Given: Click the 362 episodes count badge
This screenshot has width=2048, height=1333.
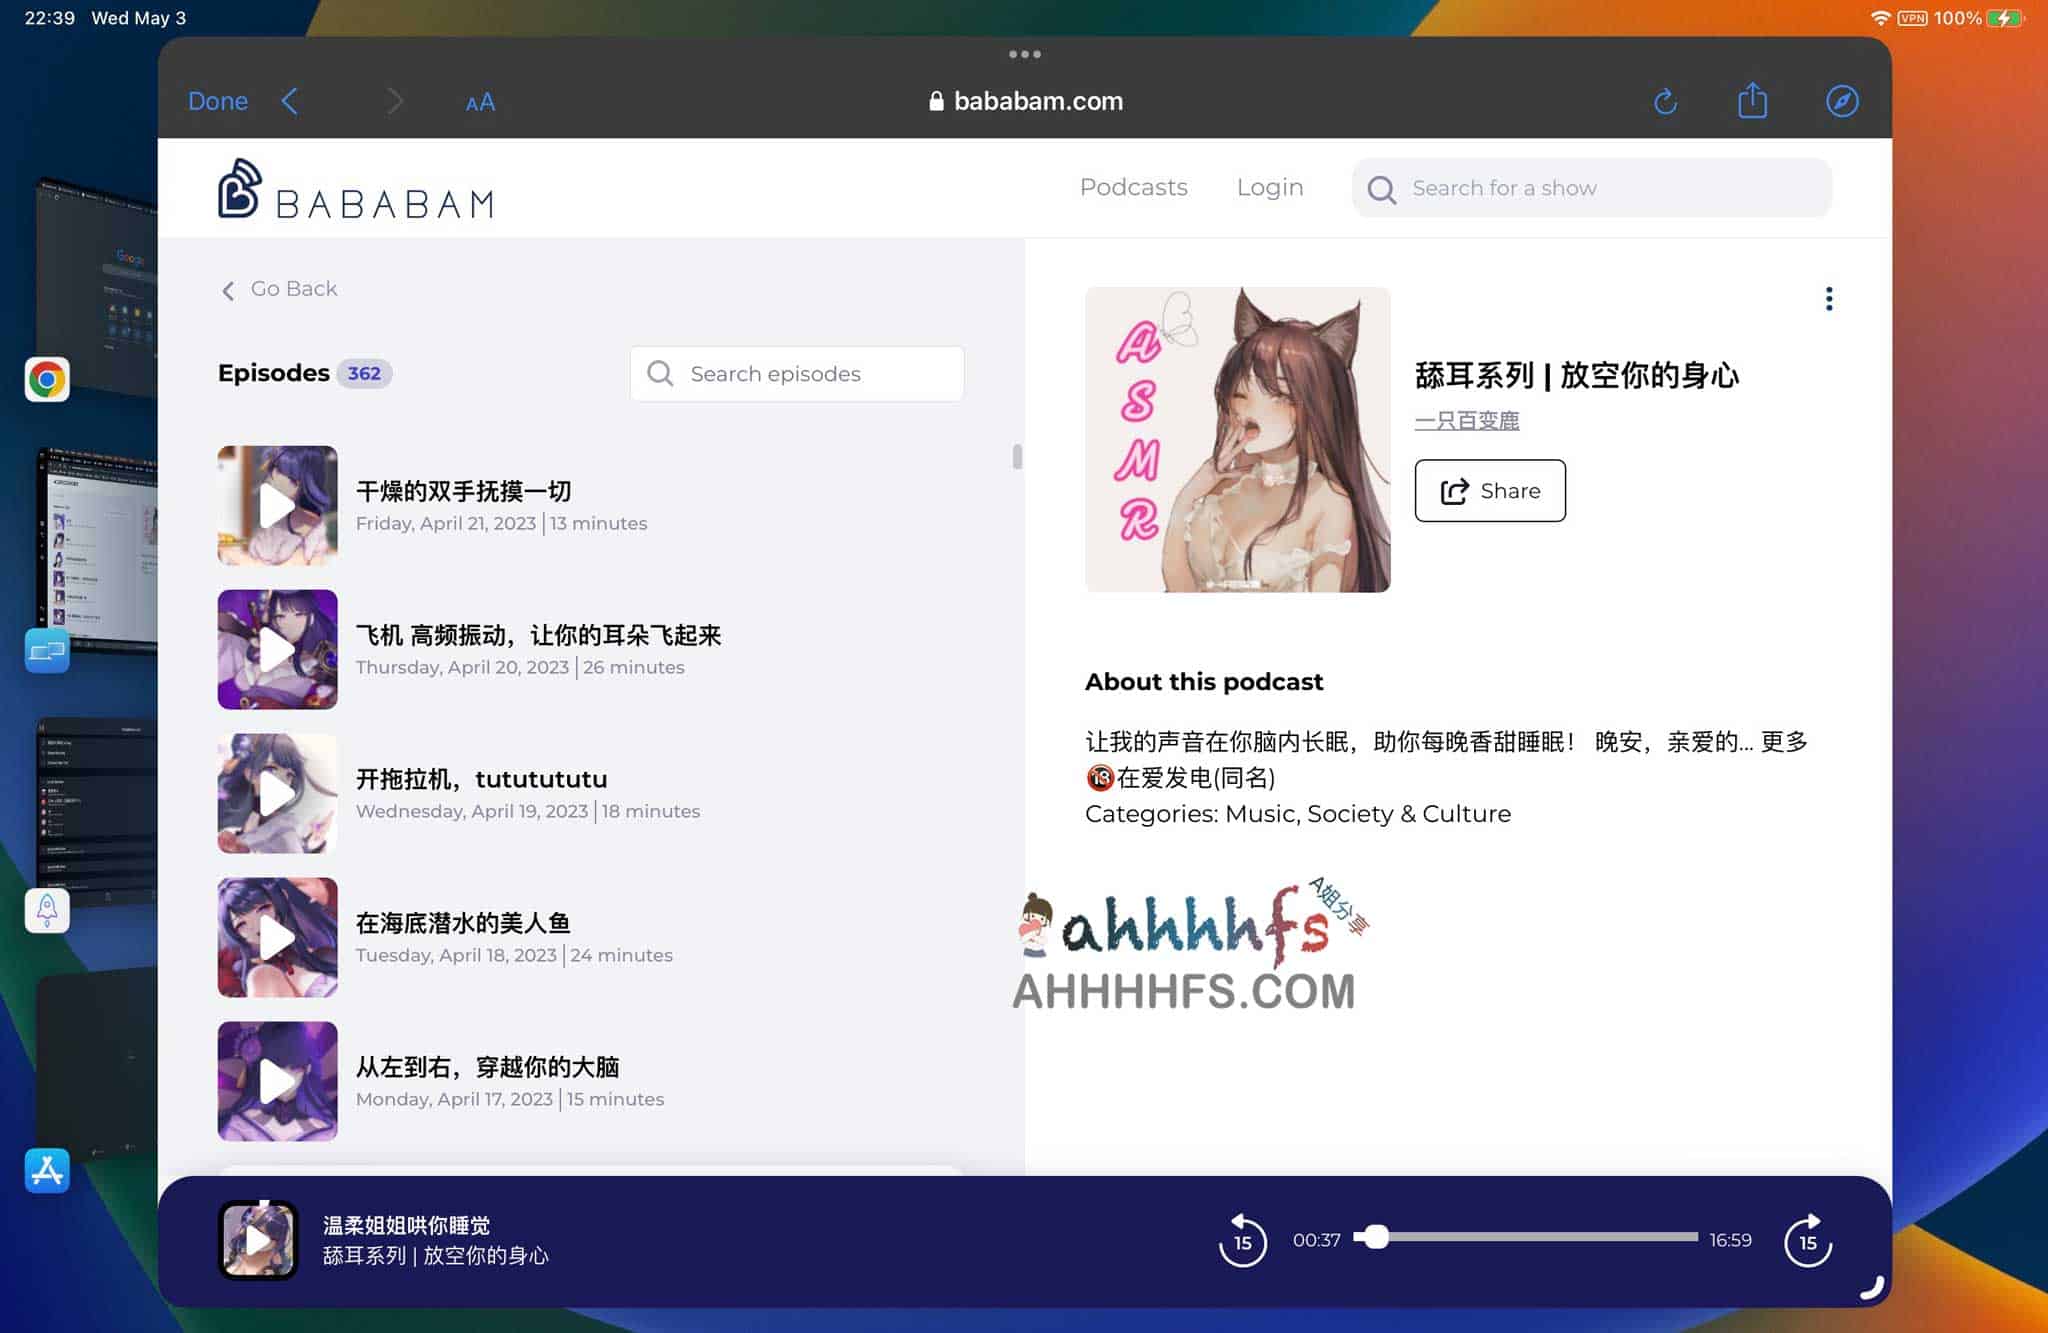Looking at the screenshot, I should click(364, 373).
